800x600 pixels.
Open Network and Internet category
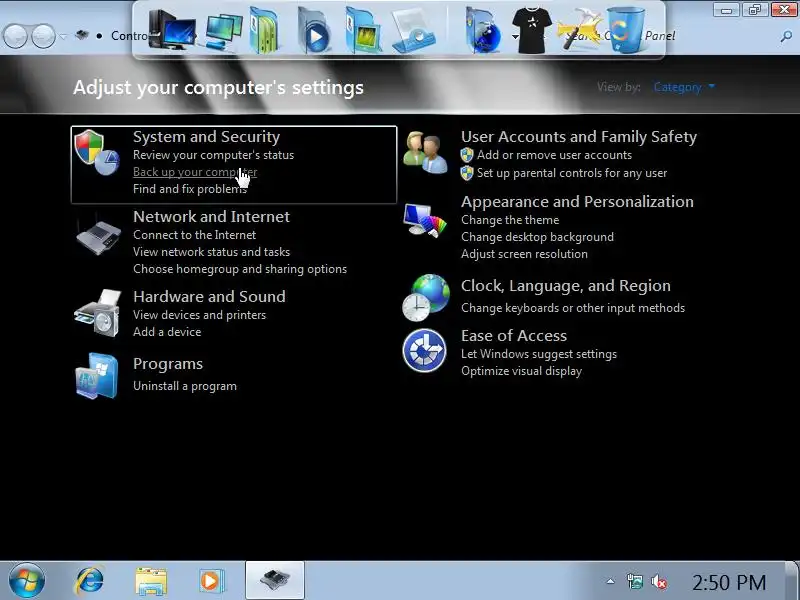(x=211, y=217)
